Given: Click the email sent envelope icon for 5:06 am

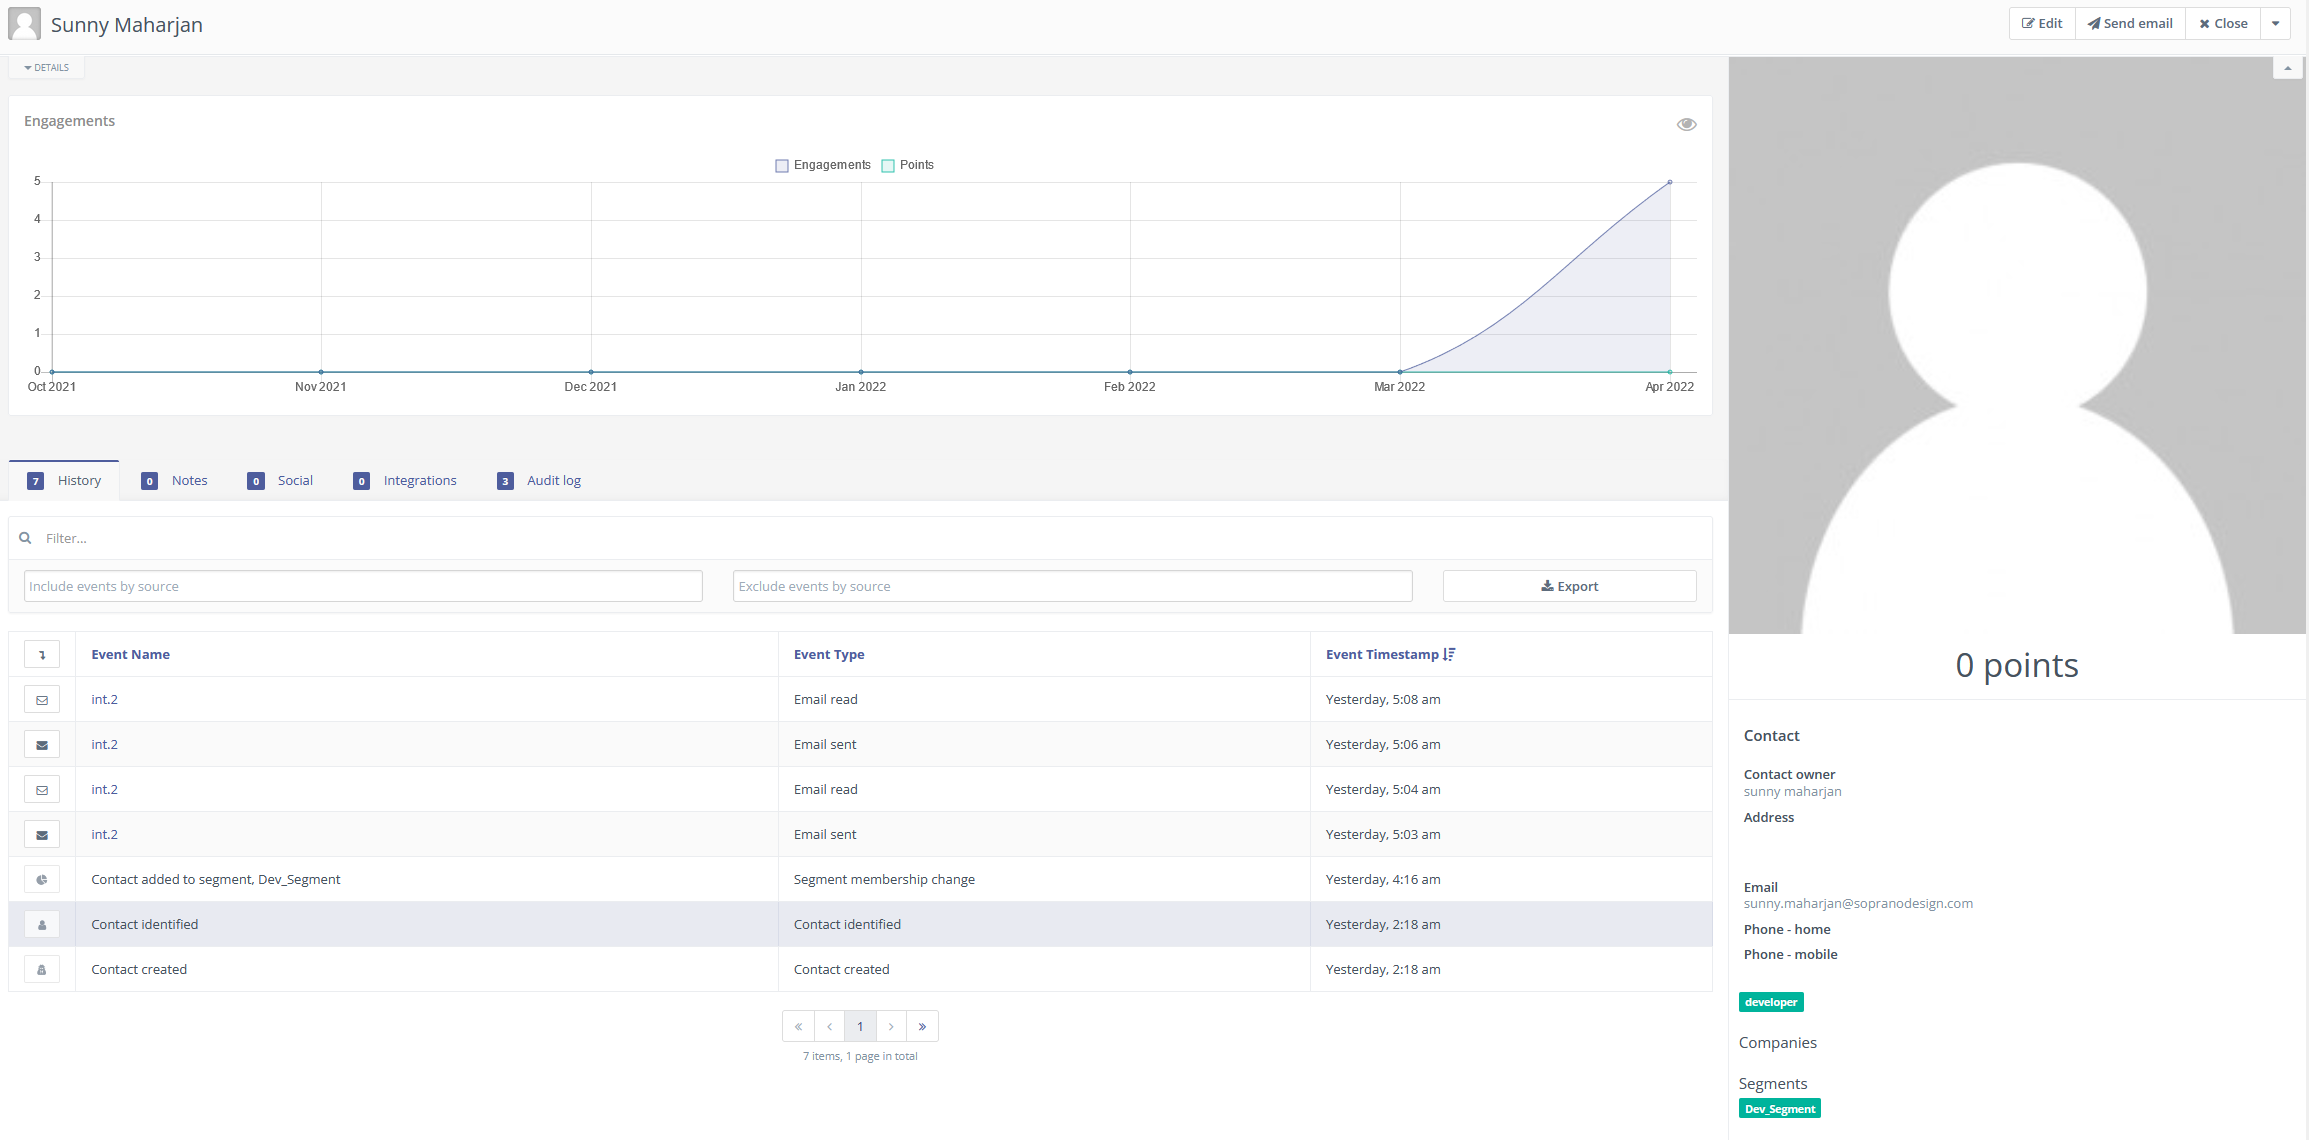Looking at the screenshot, I should pos(42,745).
